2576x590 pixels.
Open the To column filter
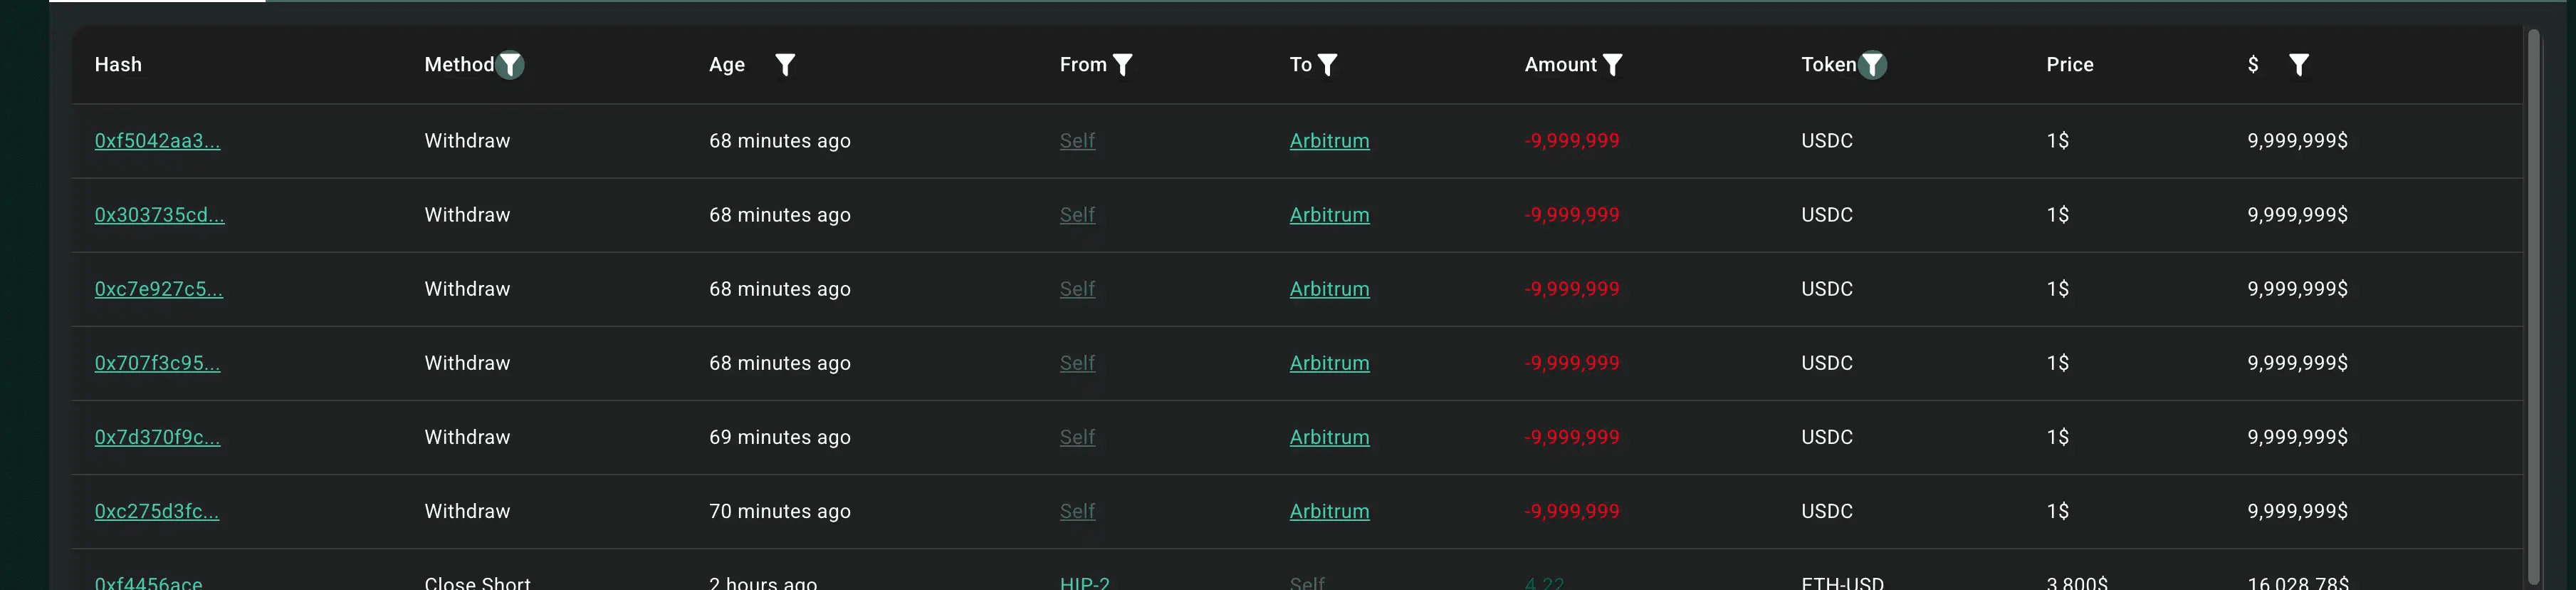pos(1327,65)
